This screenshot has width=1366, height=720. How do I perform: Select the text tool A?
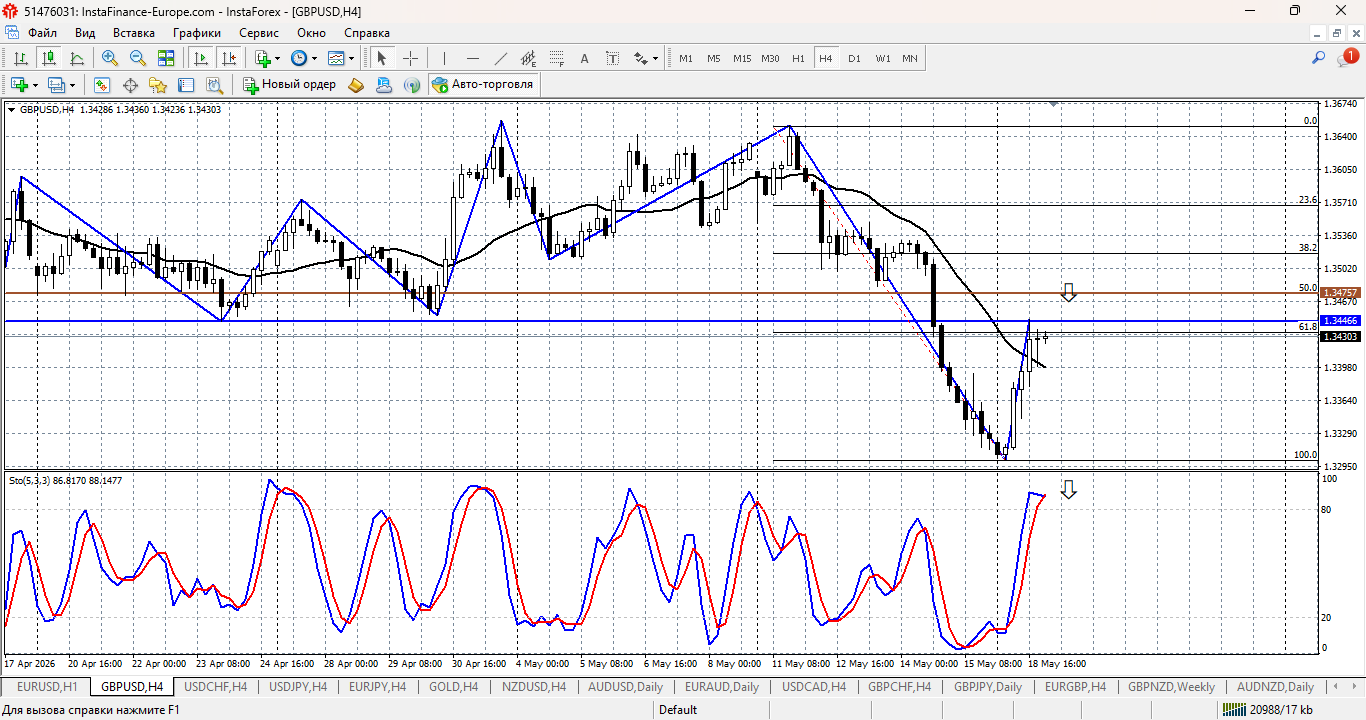point(585,58)
